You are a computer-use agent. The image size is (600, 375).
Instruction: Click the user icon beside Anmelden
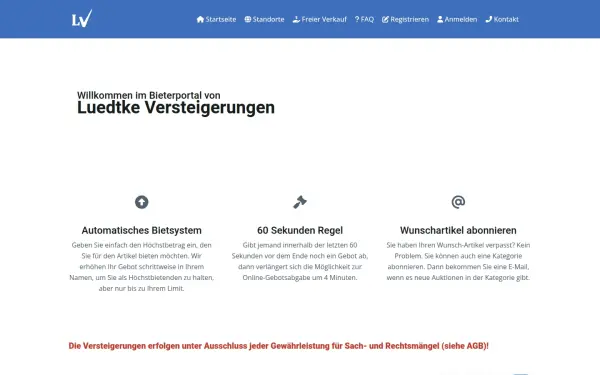[x=440, y=19]
